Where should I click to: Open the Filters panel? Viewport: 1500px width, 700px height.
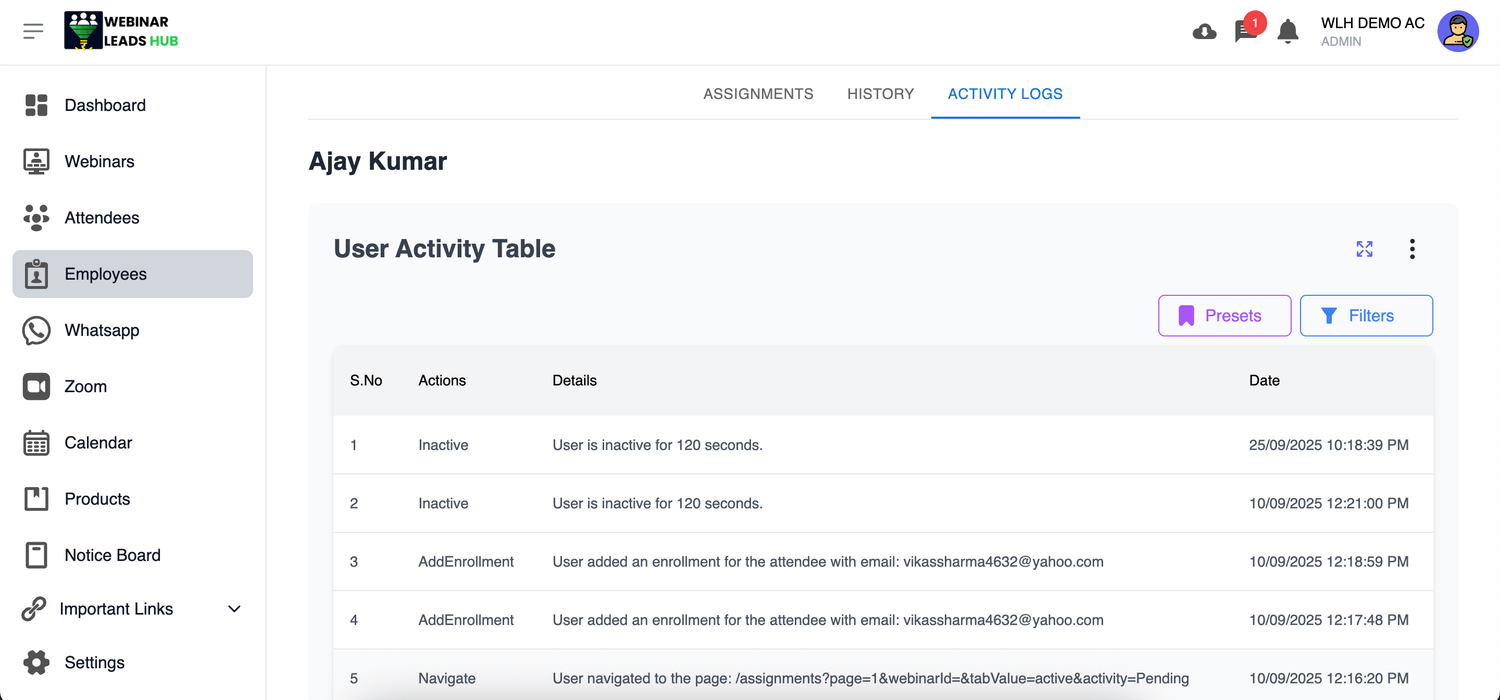click(x=1366, y=316)
